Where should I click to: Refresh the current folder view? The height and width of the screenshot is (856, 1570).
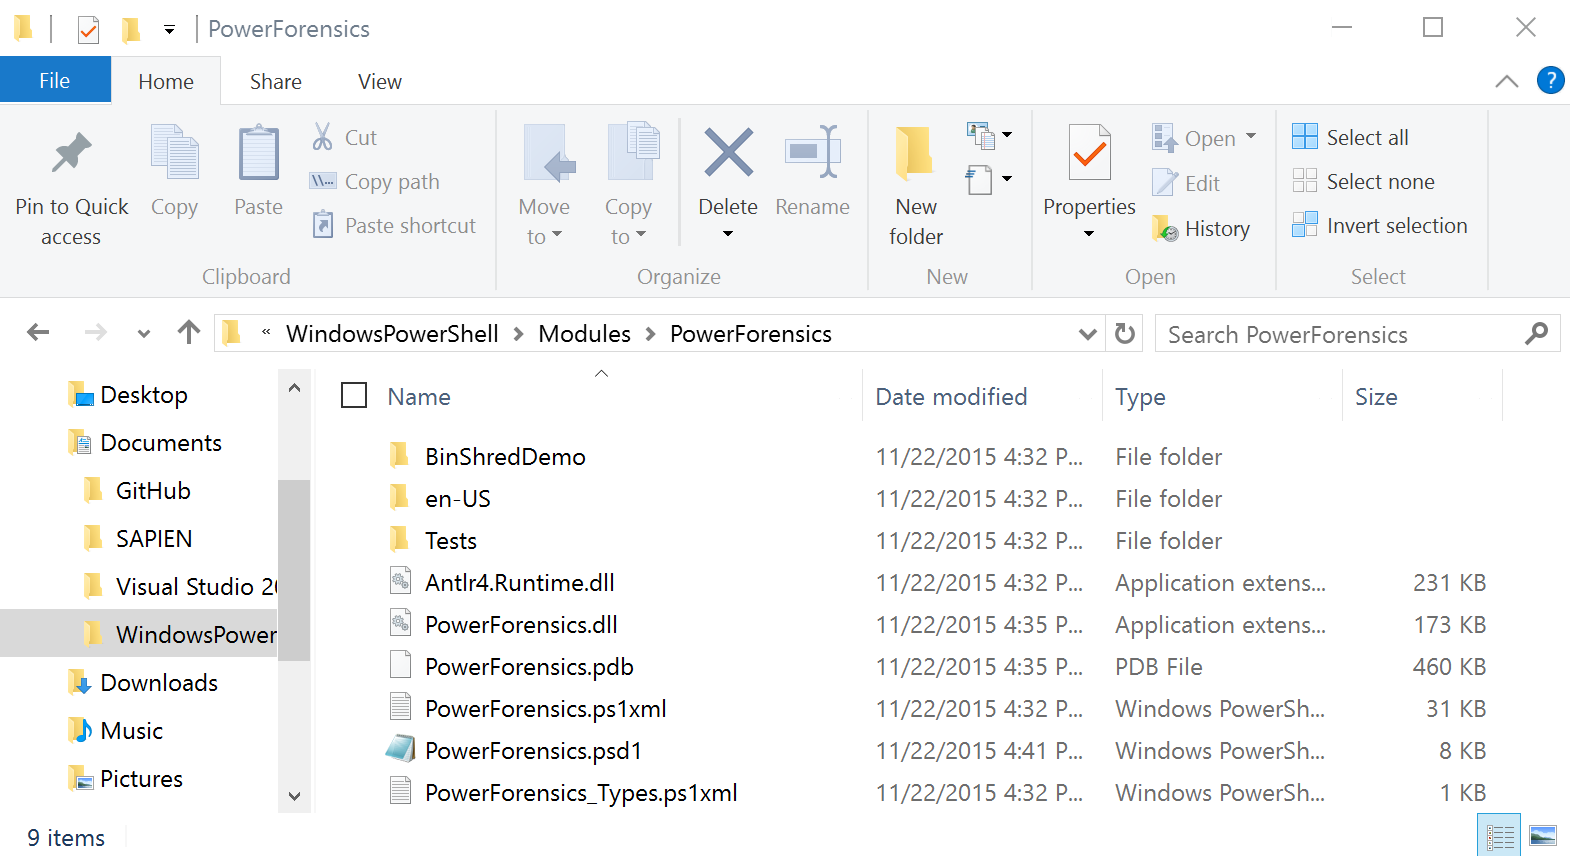(x=1125, y=333)
